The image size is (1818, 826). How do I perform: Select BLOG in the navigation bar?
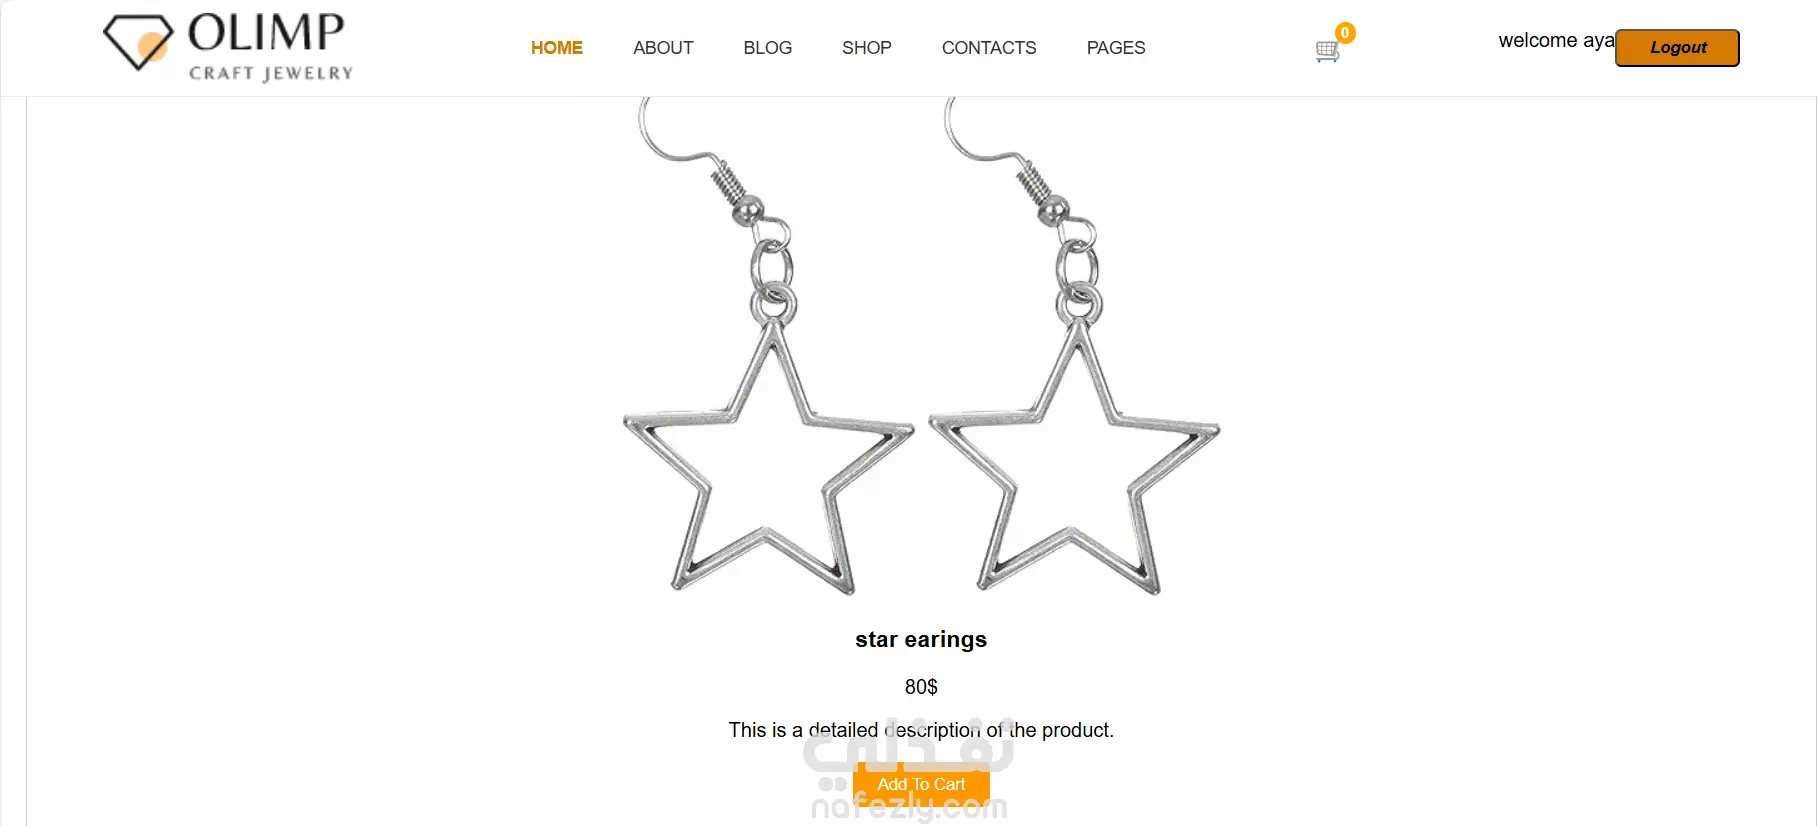click(x=768, y=48)
